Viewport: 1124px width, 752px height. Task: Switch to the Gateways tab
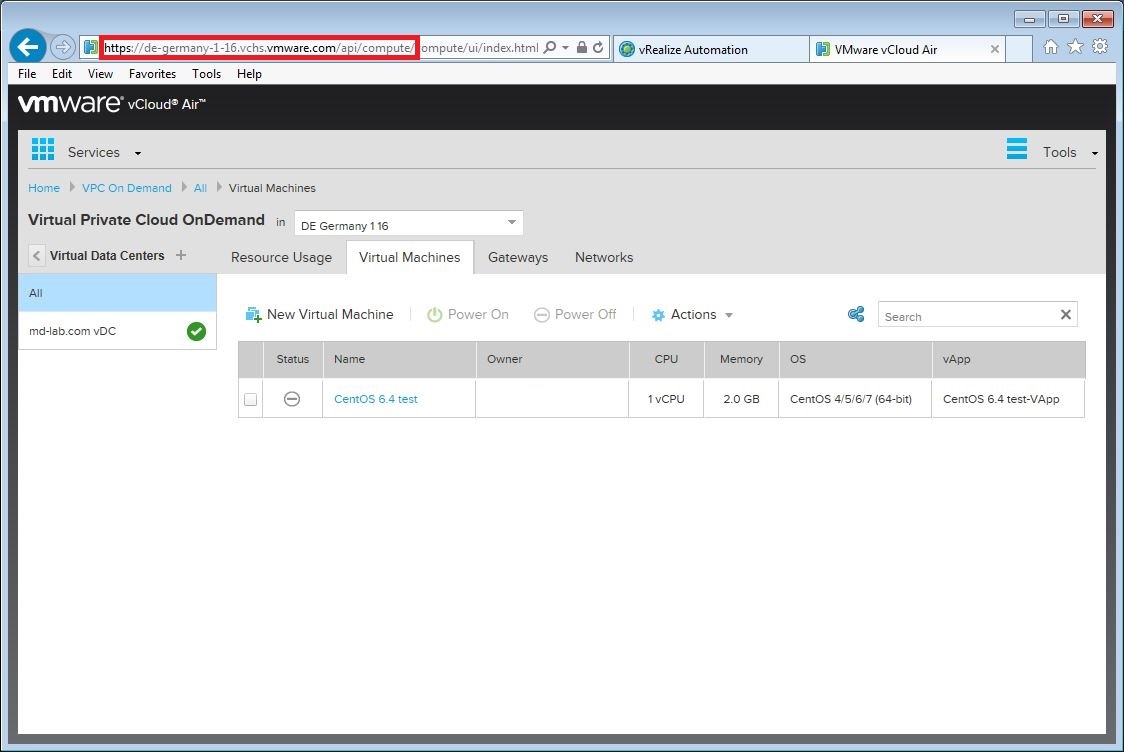pos(518,257)
